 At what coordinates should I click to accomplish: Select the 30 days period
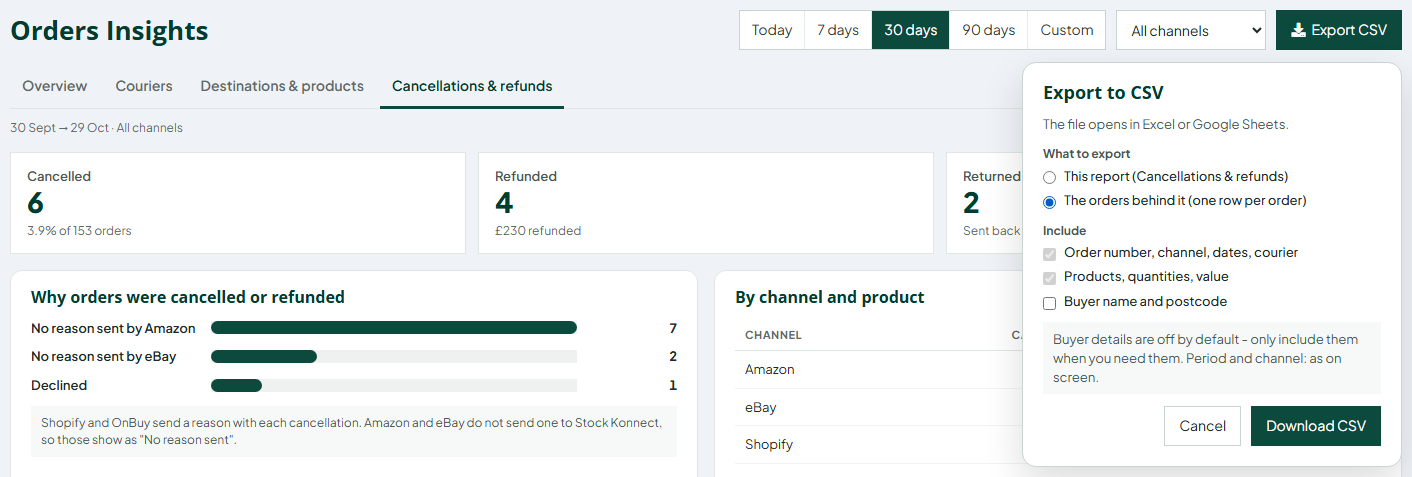point(911,30)
